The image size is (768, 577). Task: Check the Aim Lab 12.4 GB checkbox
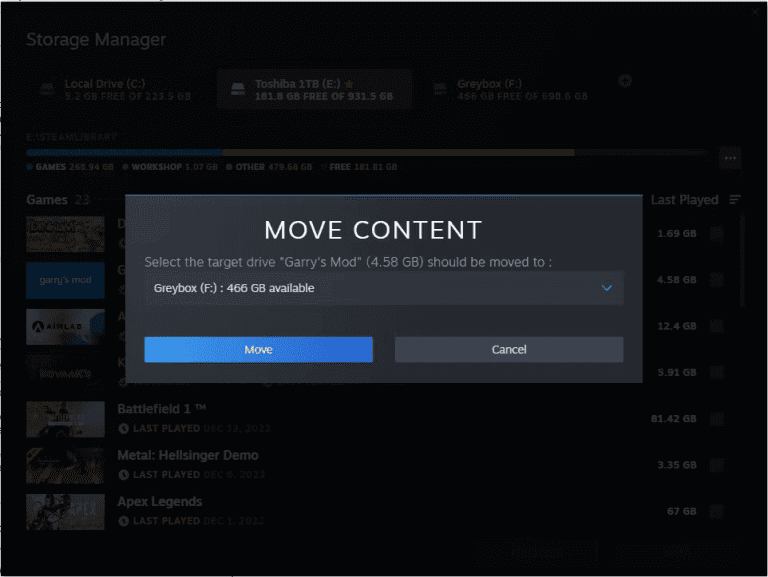717,326
